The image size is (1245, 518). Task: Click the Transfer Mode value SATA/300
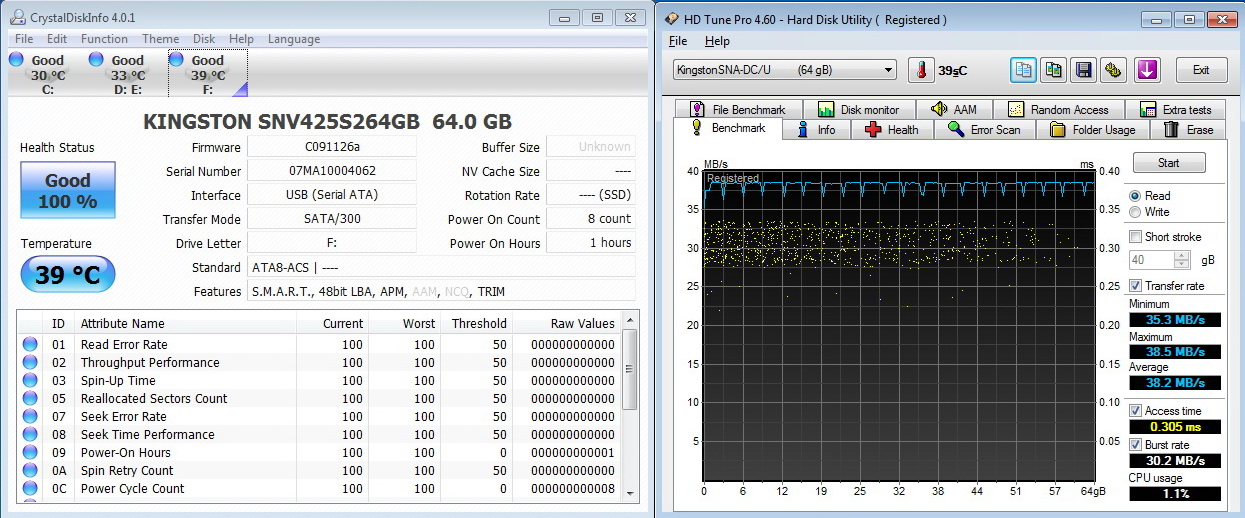coord(332,219)
